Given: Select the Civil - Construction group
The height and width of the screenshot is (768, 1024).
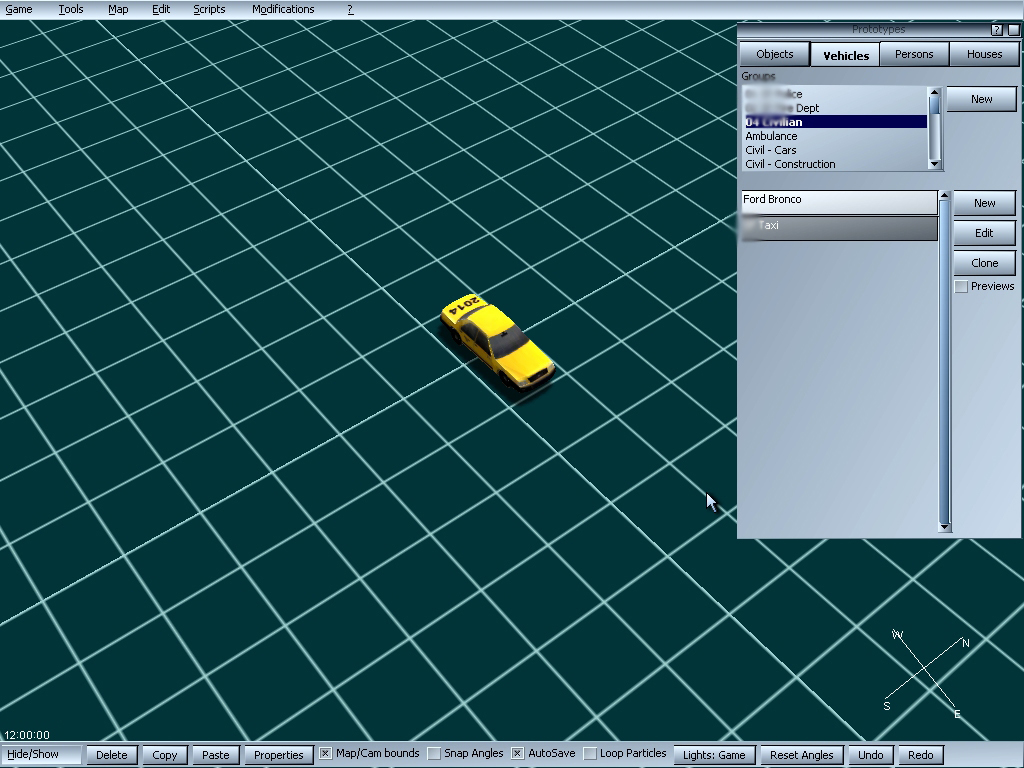Looking at the screenshot, I should (835, 164).
